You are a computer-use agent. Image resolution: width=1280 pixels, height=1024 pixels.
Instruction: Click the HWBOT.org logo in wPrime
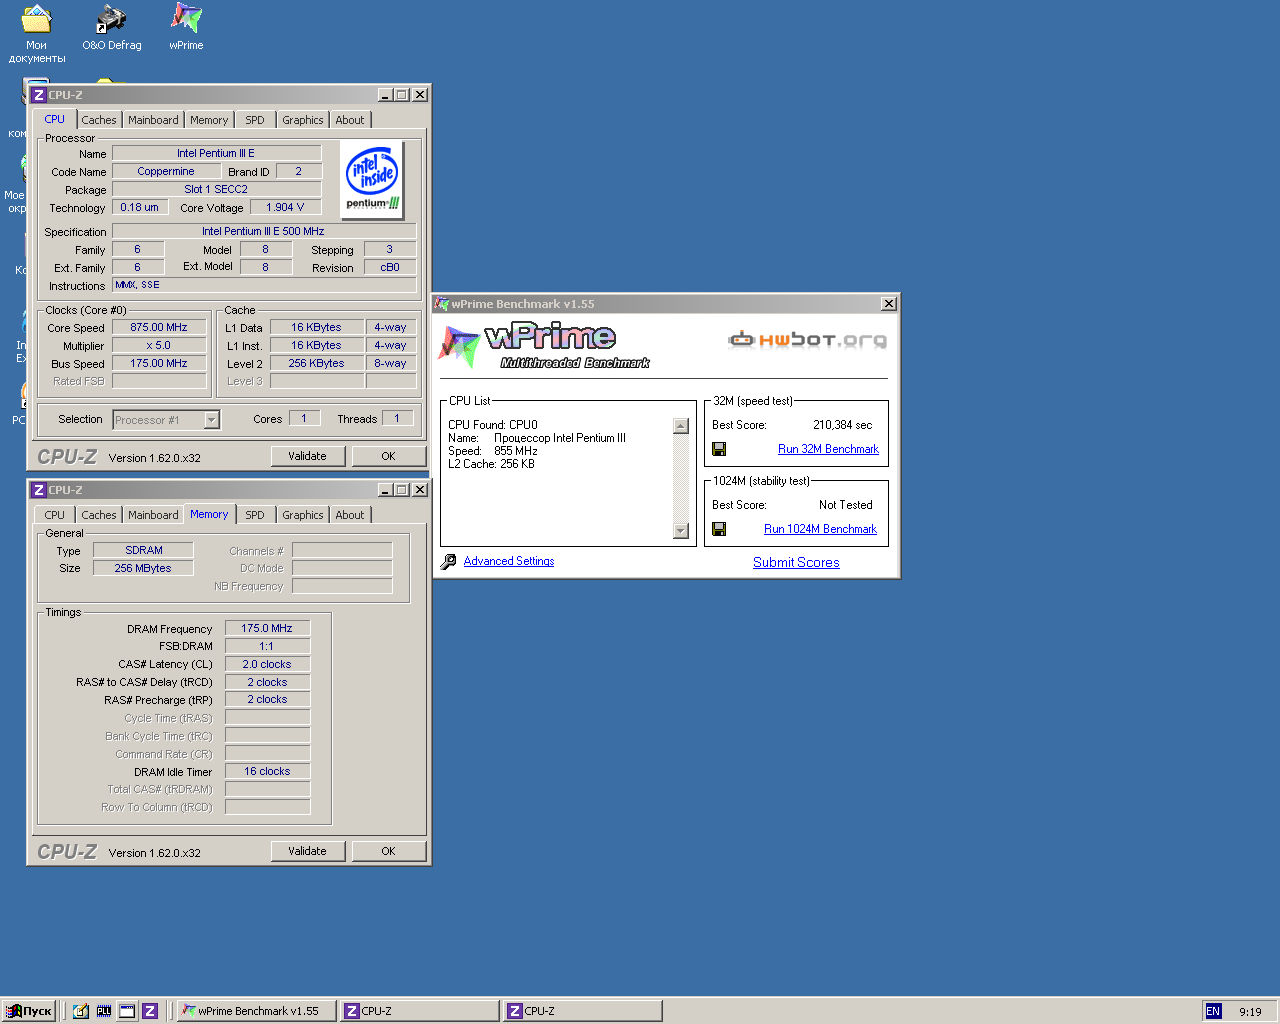[x=807, y=340]
